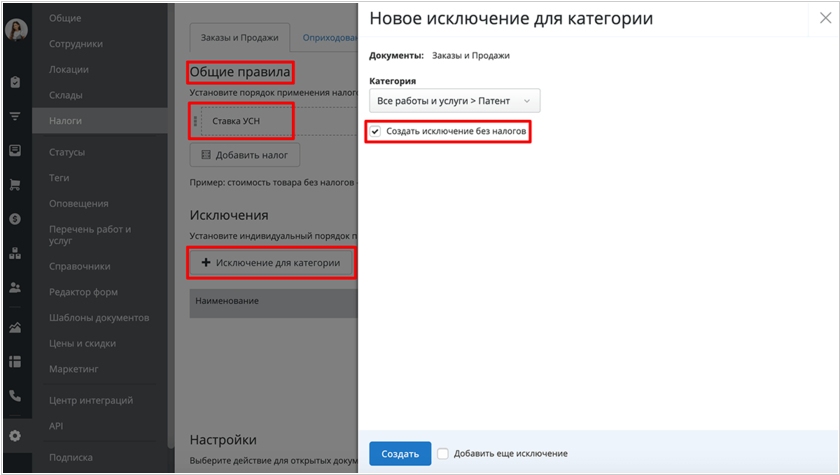The image size is (840, 475).
Task: Go to "Шаблоны документов" settings item
Action: click(x=99, y=317)
